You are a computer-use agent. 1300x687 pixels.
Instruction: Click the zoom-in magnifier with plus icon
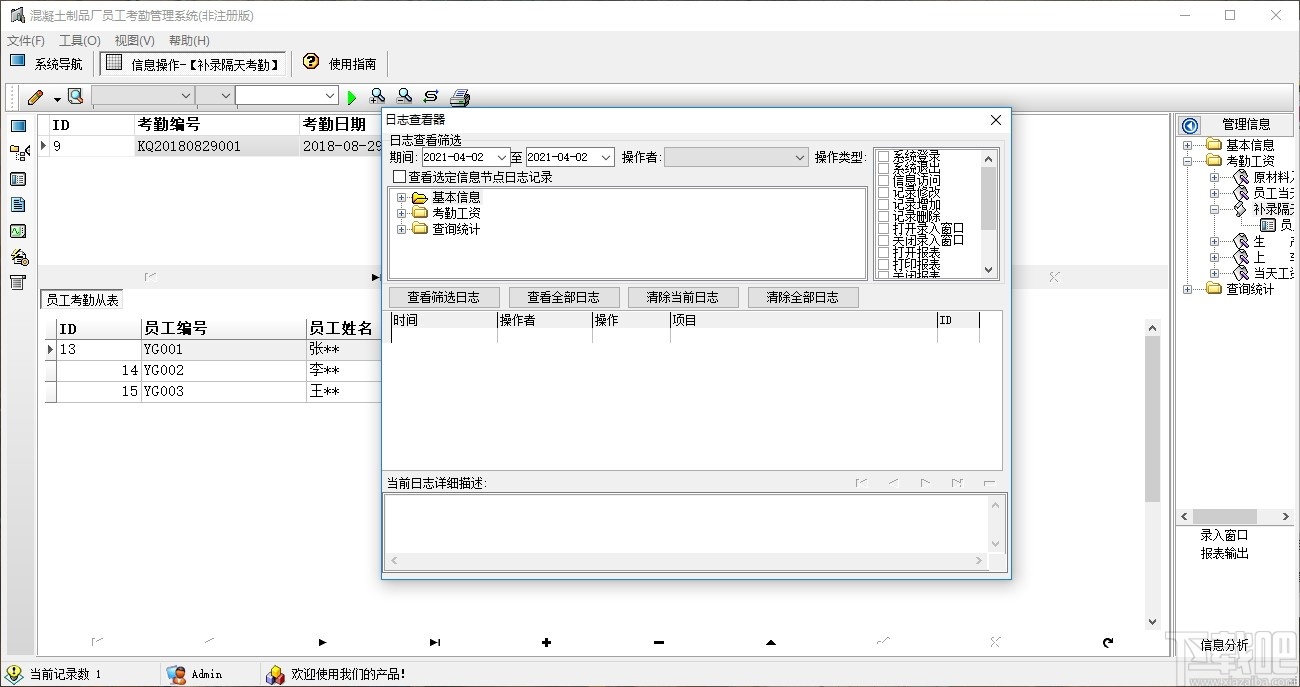[377, 96]
